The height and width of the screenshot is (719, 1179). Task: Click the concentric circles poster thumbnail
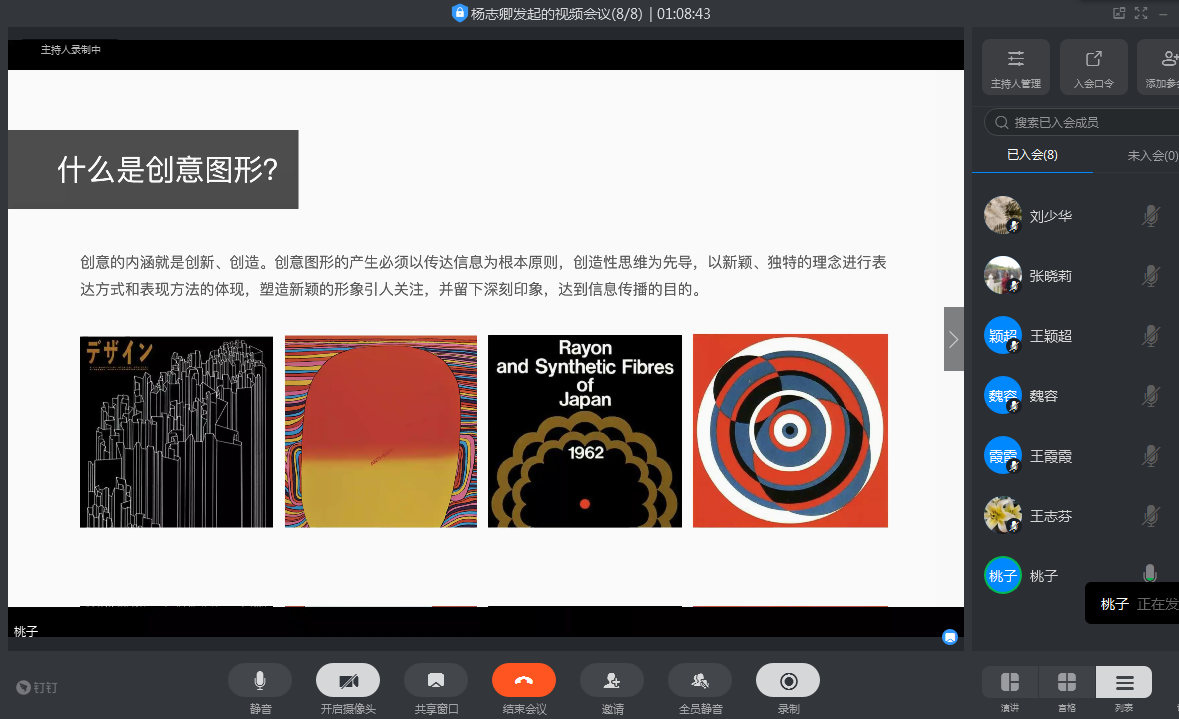coord(790,431)
